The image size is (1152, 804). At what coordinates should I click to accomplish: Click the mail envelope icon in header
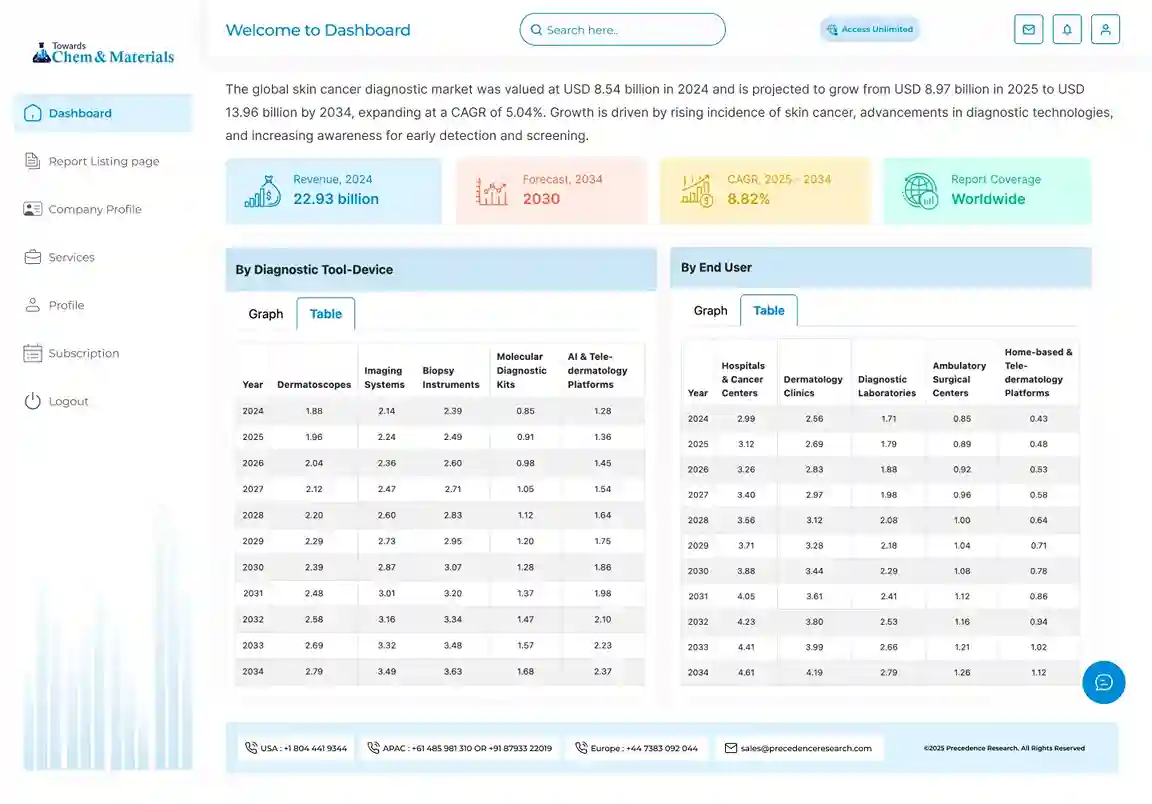click(1028, 30)
